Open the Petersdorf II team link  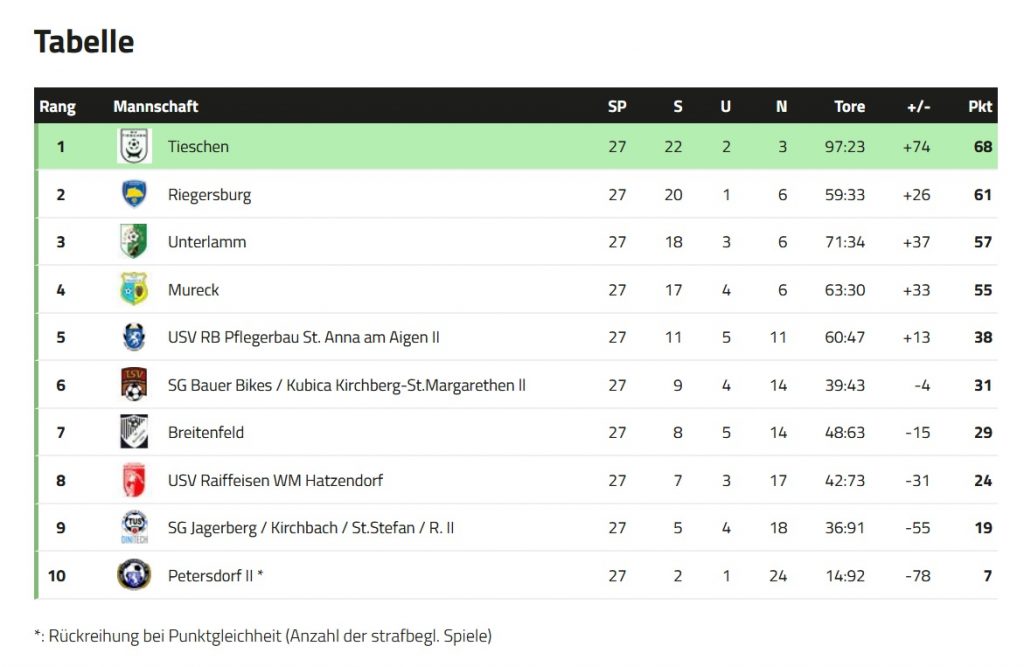tap(215, 576)
